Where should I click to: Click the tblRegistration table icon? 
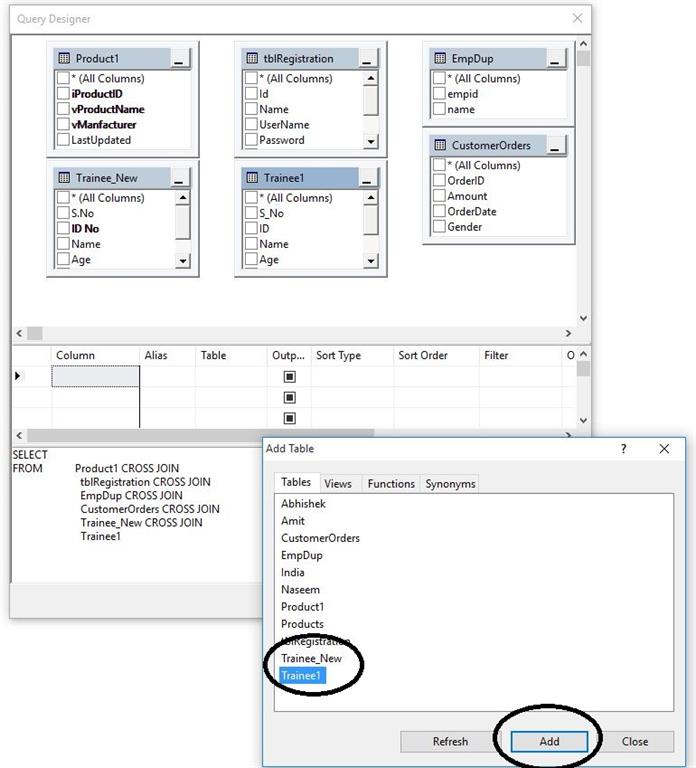pyautogui.click(x=252, y=58)
